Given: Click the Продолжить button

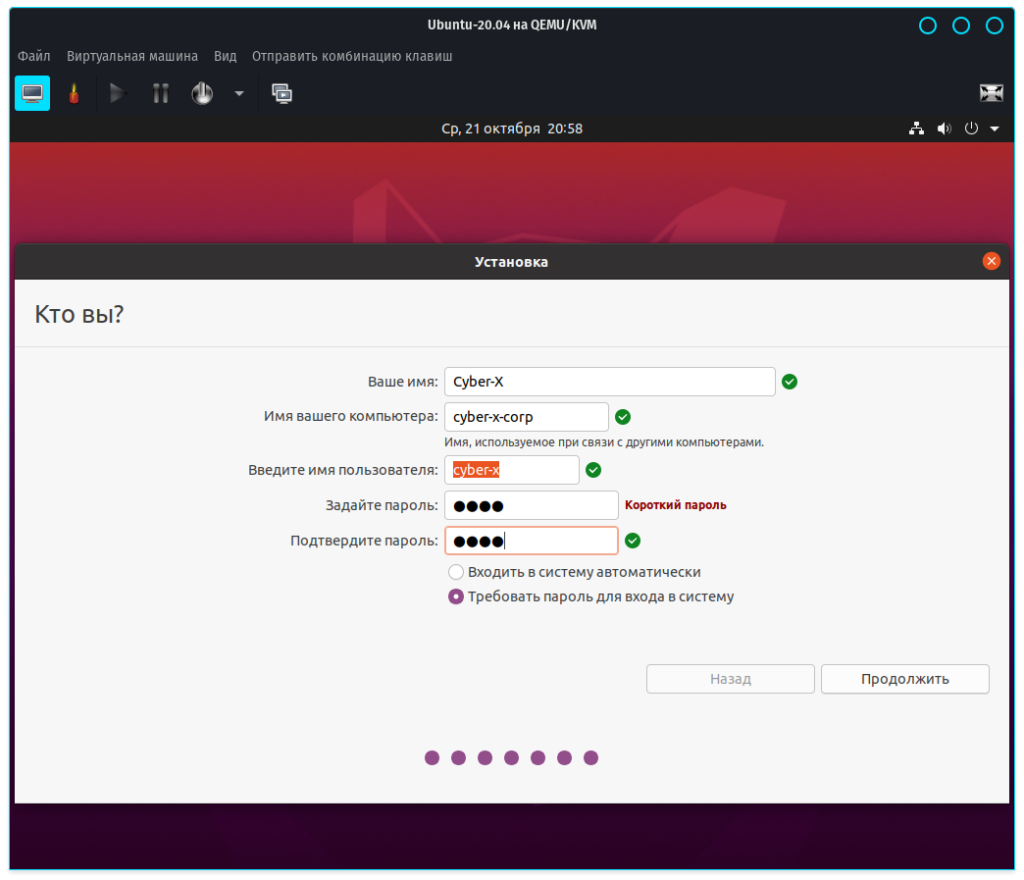Looking at the screenshot, I should [x=905, y=679].
